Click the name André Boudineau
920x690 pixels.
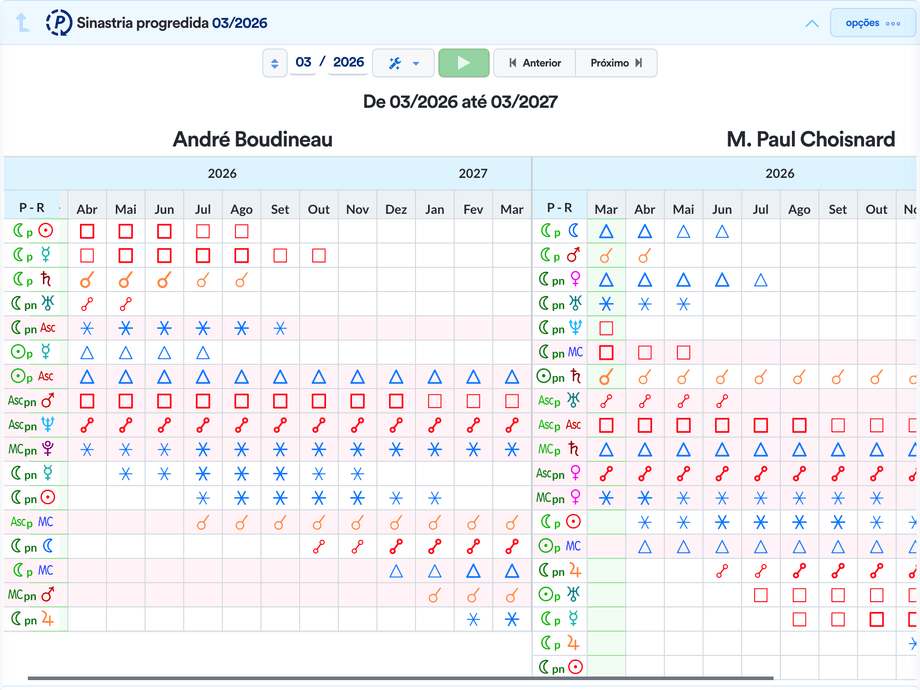pyautogui.click(x=252, y=140)
